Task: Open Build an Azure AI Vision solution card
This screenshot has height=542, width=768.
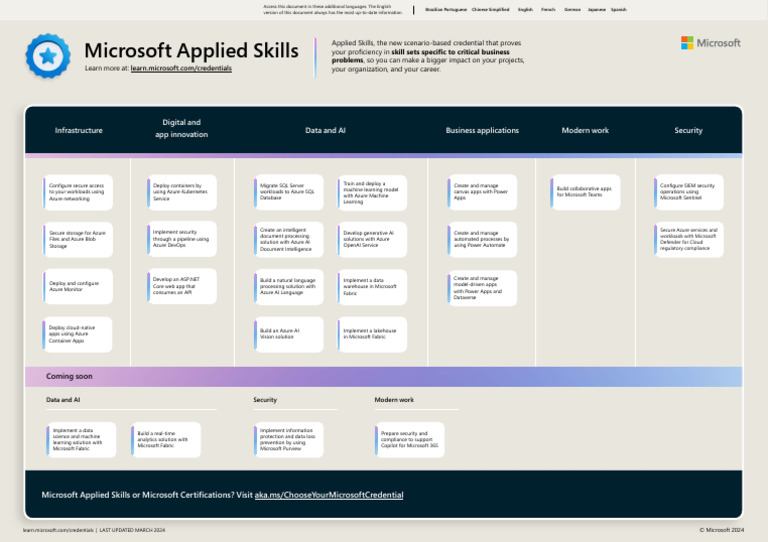Action: pyautogui.click(x=288, y=334)
